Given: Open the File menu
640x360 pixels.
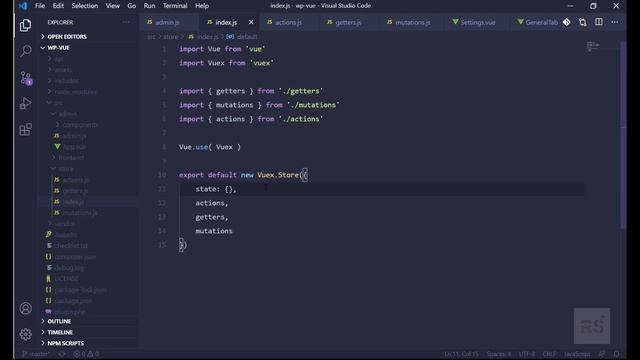Looking at the screenshot, I should pos(40,6).
